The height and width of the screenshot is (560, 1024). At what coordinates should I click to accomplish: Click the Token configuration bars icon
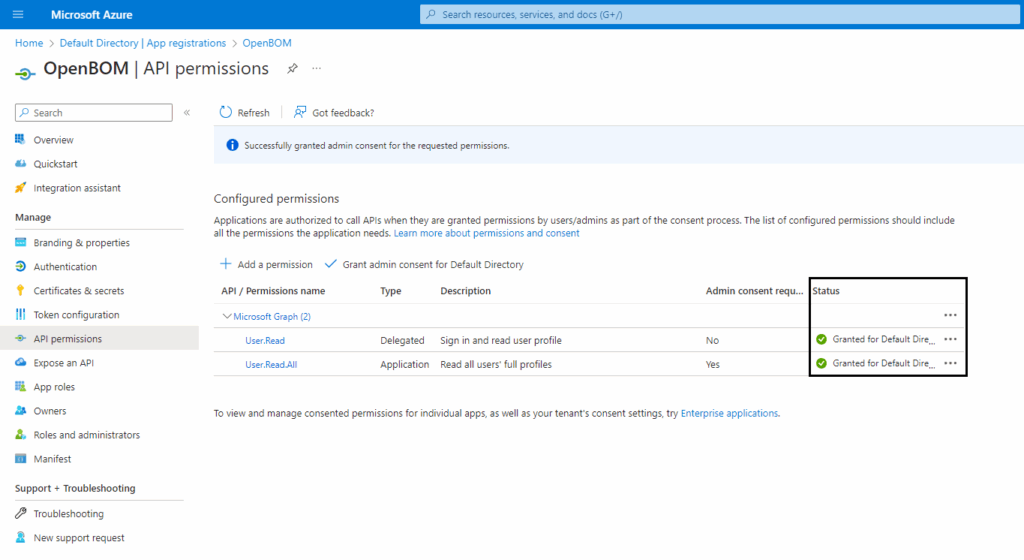click(20, 315)
